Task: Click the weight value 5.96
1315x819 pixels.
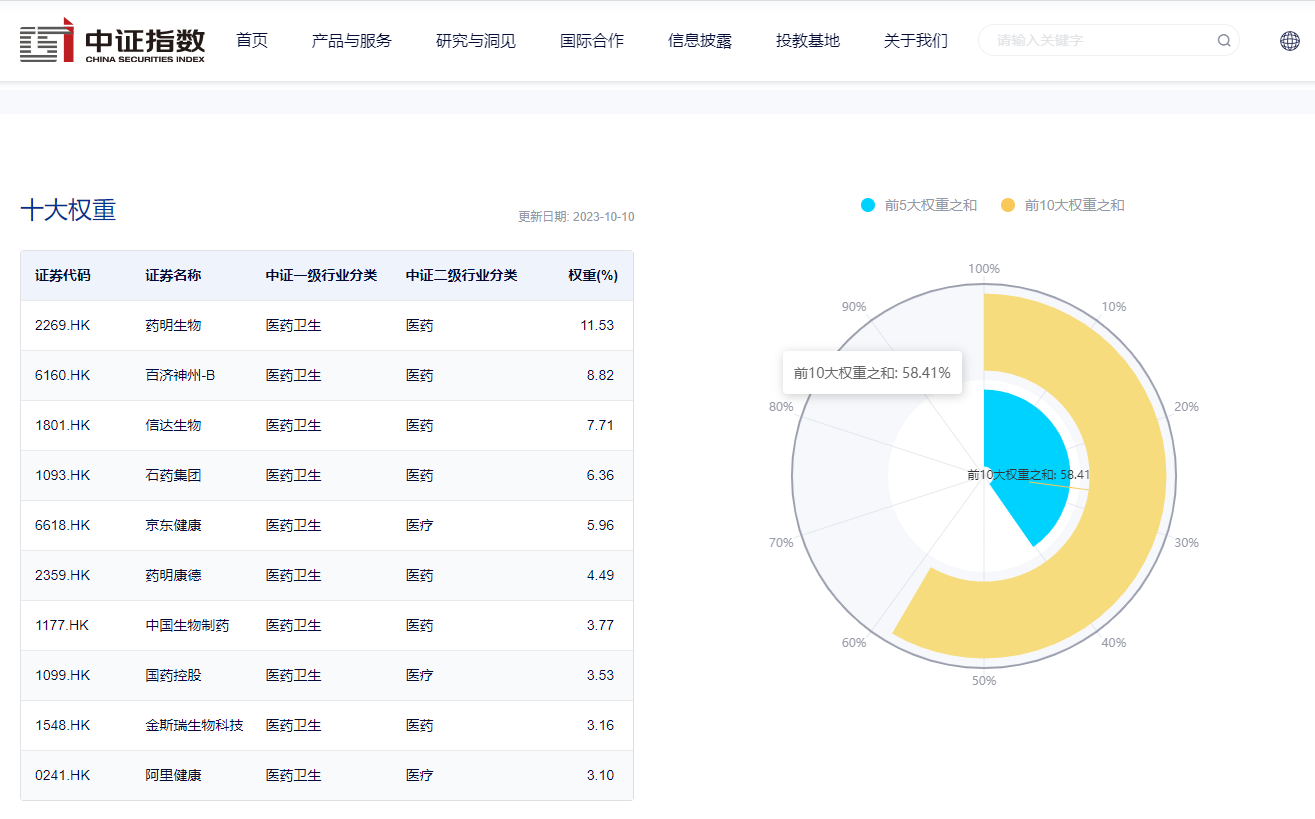Action: pos(600,525)
